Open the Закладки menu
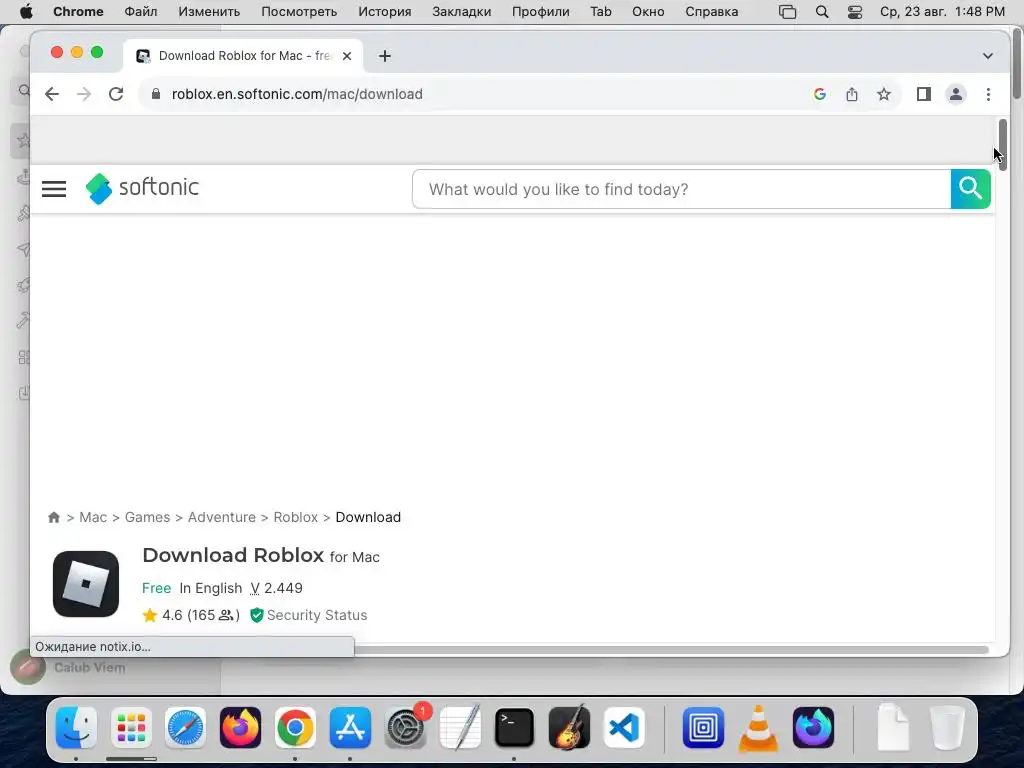 tap(462, 12)
